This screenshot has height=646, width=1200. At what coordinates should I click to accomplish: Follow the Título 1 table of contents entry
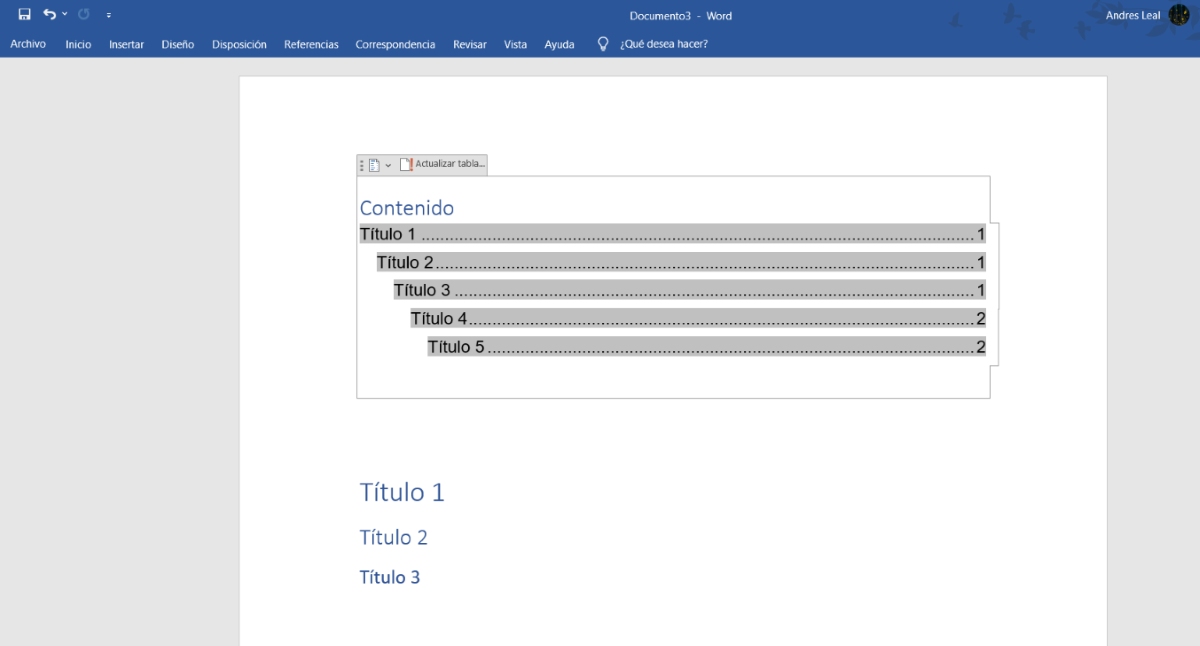672,235
